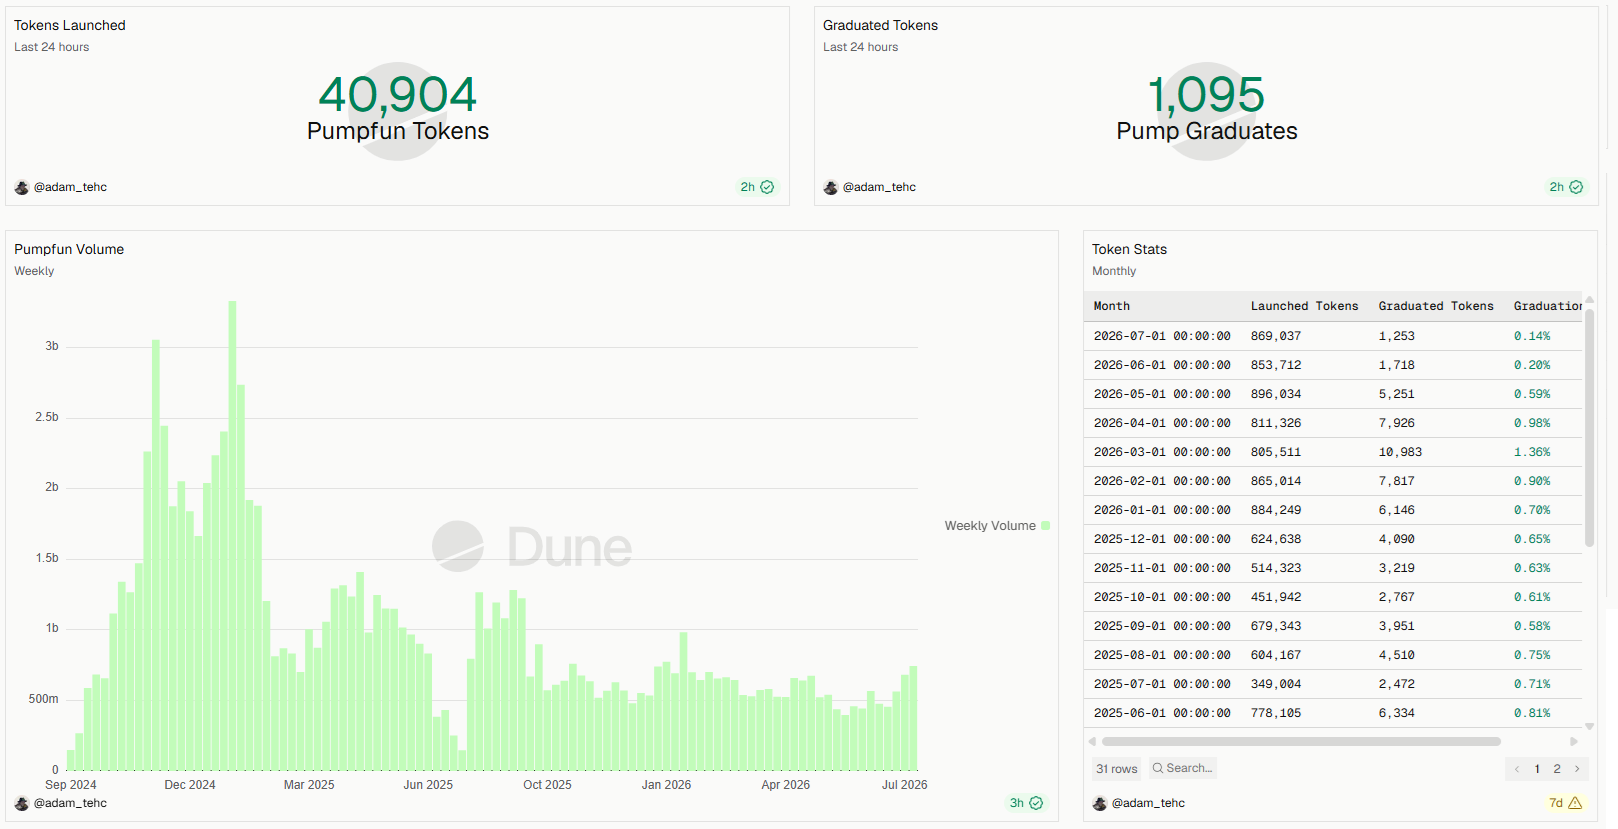Click the vertical scrollbar thumb in Token Stats
This screenshot has width=1618, height=829.
[x=1589, y=428]
